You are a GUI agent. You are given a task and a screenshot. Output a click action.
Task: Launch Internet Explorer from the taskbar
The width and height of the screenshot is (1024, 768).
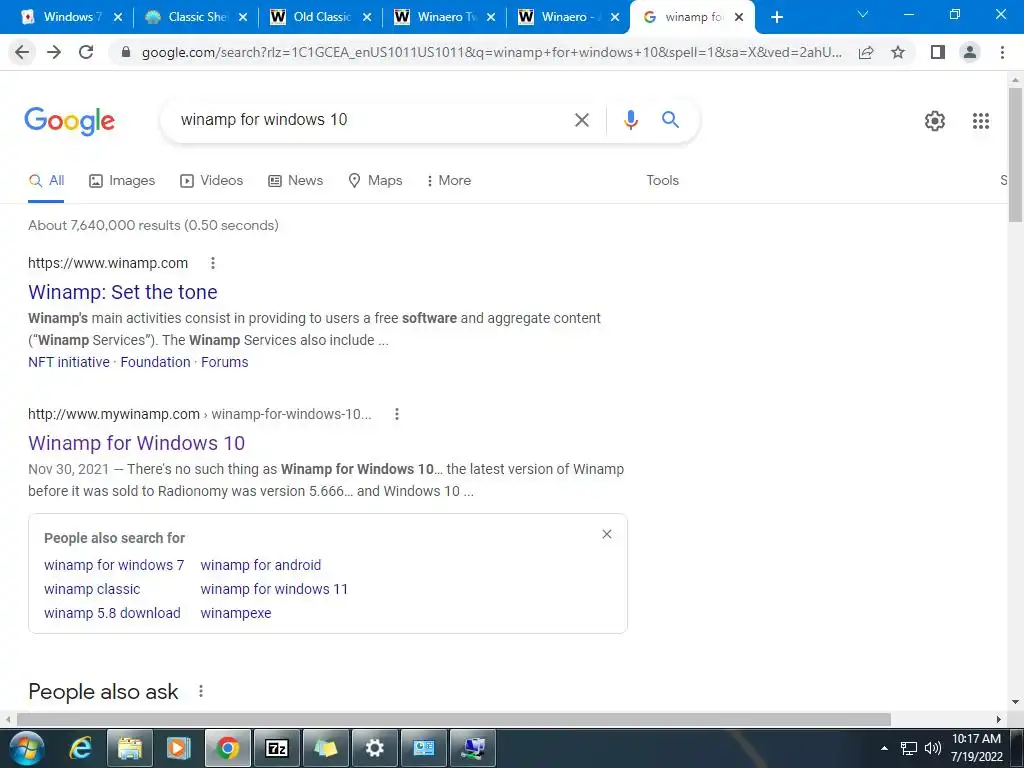[x=81, y=748]
